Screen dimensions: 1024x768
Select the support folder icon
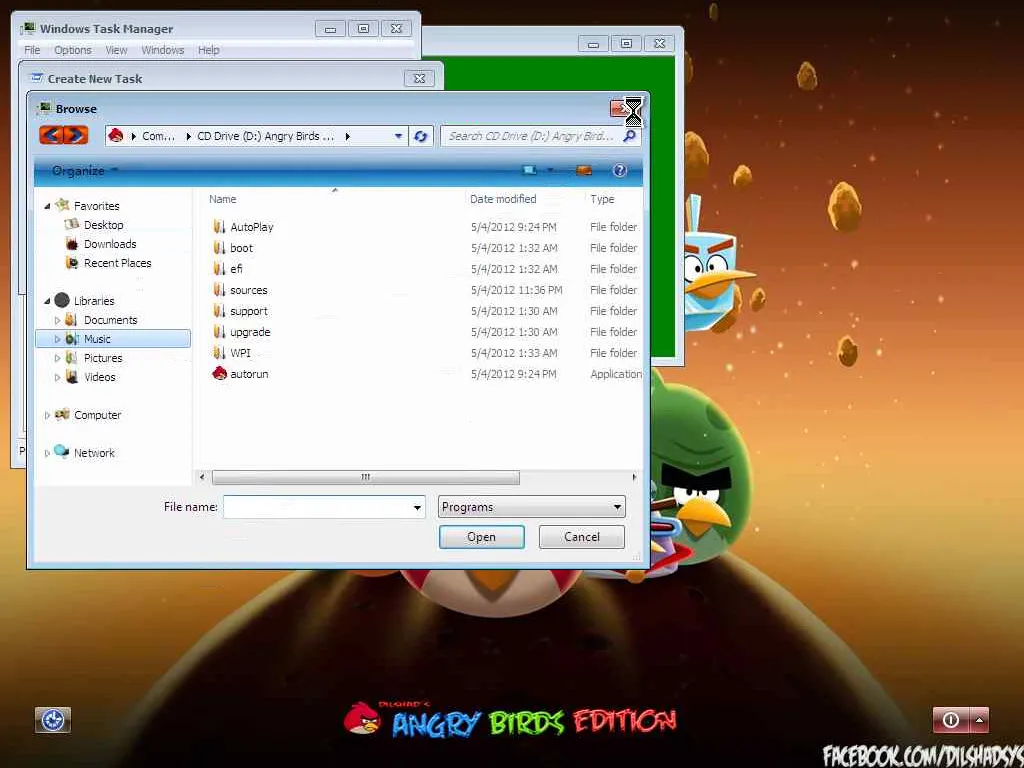(219, 311)
